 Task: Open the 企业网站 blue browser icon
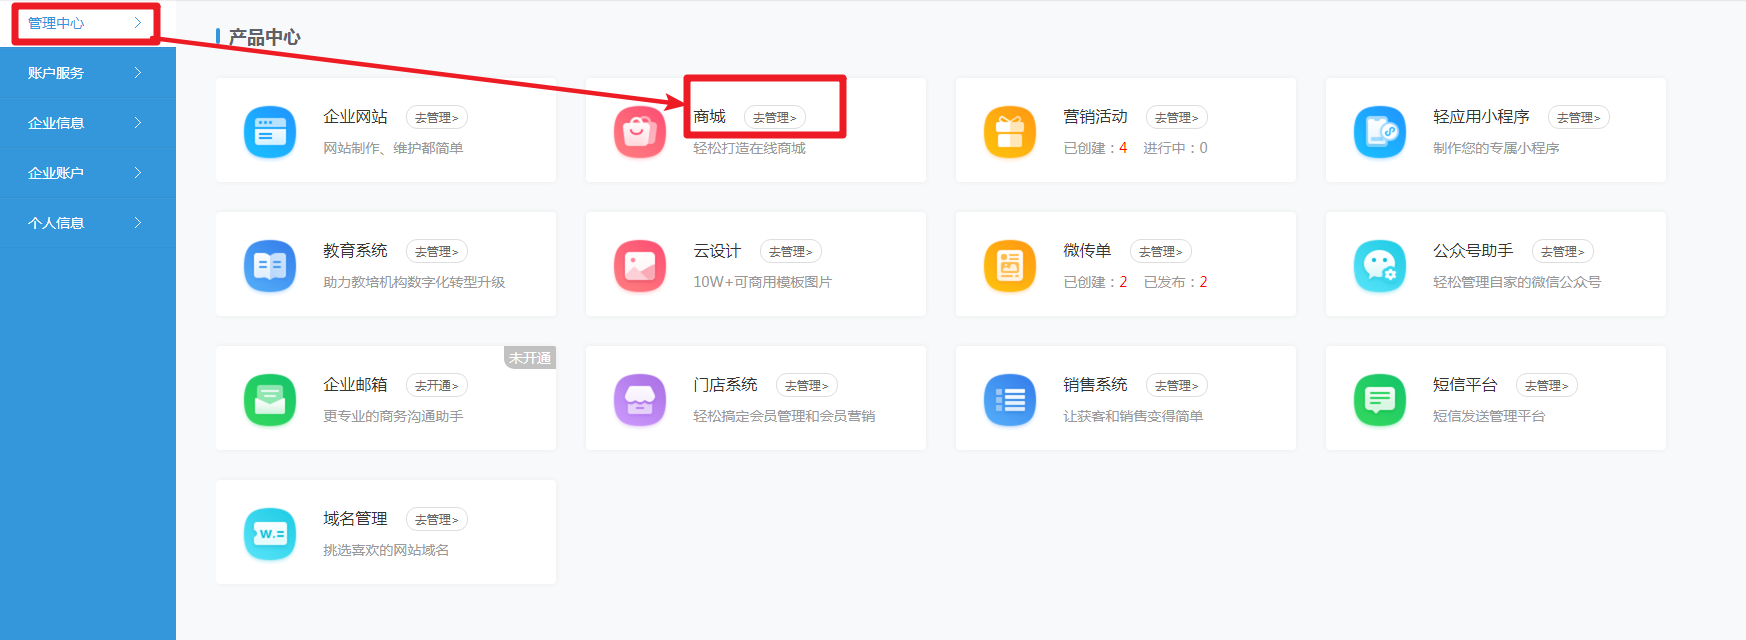pos(270,131)
